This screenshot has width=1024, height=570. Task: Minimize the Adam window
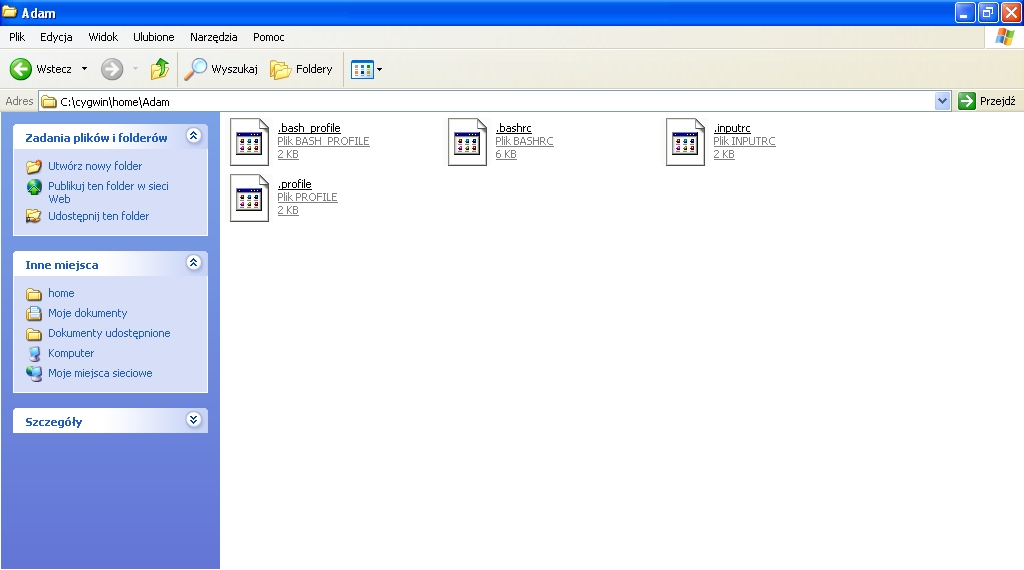coord(965,12)
